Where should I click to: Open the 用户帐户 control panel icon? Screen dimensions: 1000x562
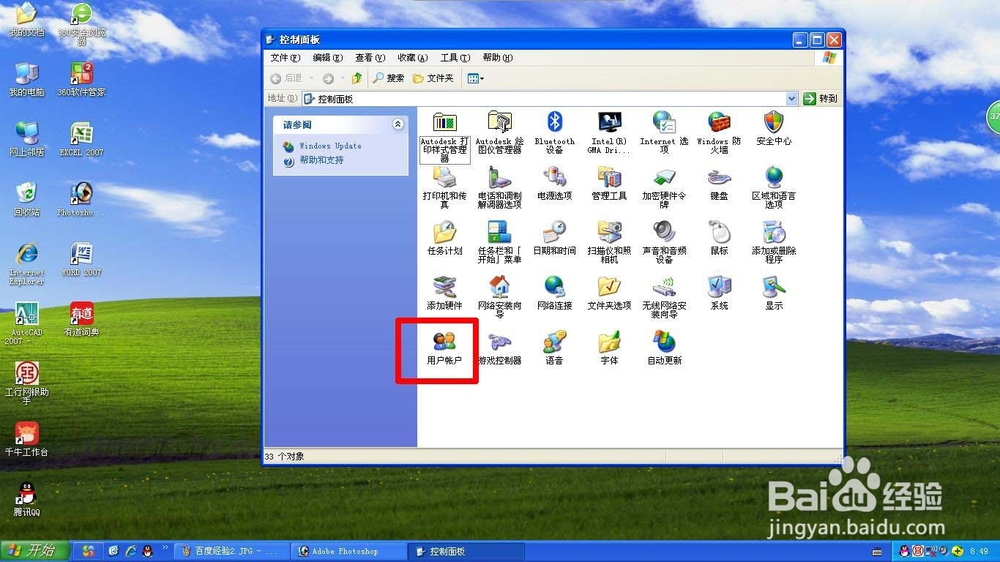click(x=444, y=348)
